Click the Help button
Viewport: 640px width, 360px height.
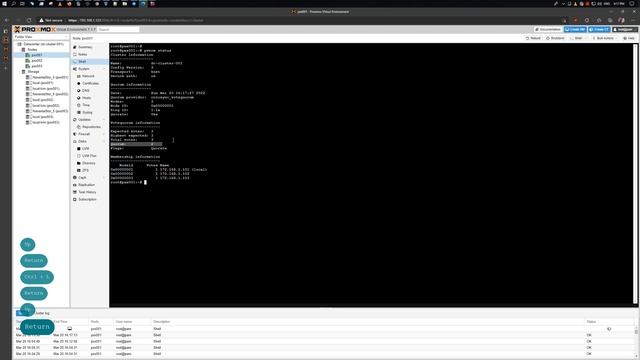point(629,38)
